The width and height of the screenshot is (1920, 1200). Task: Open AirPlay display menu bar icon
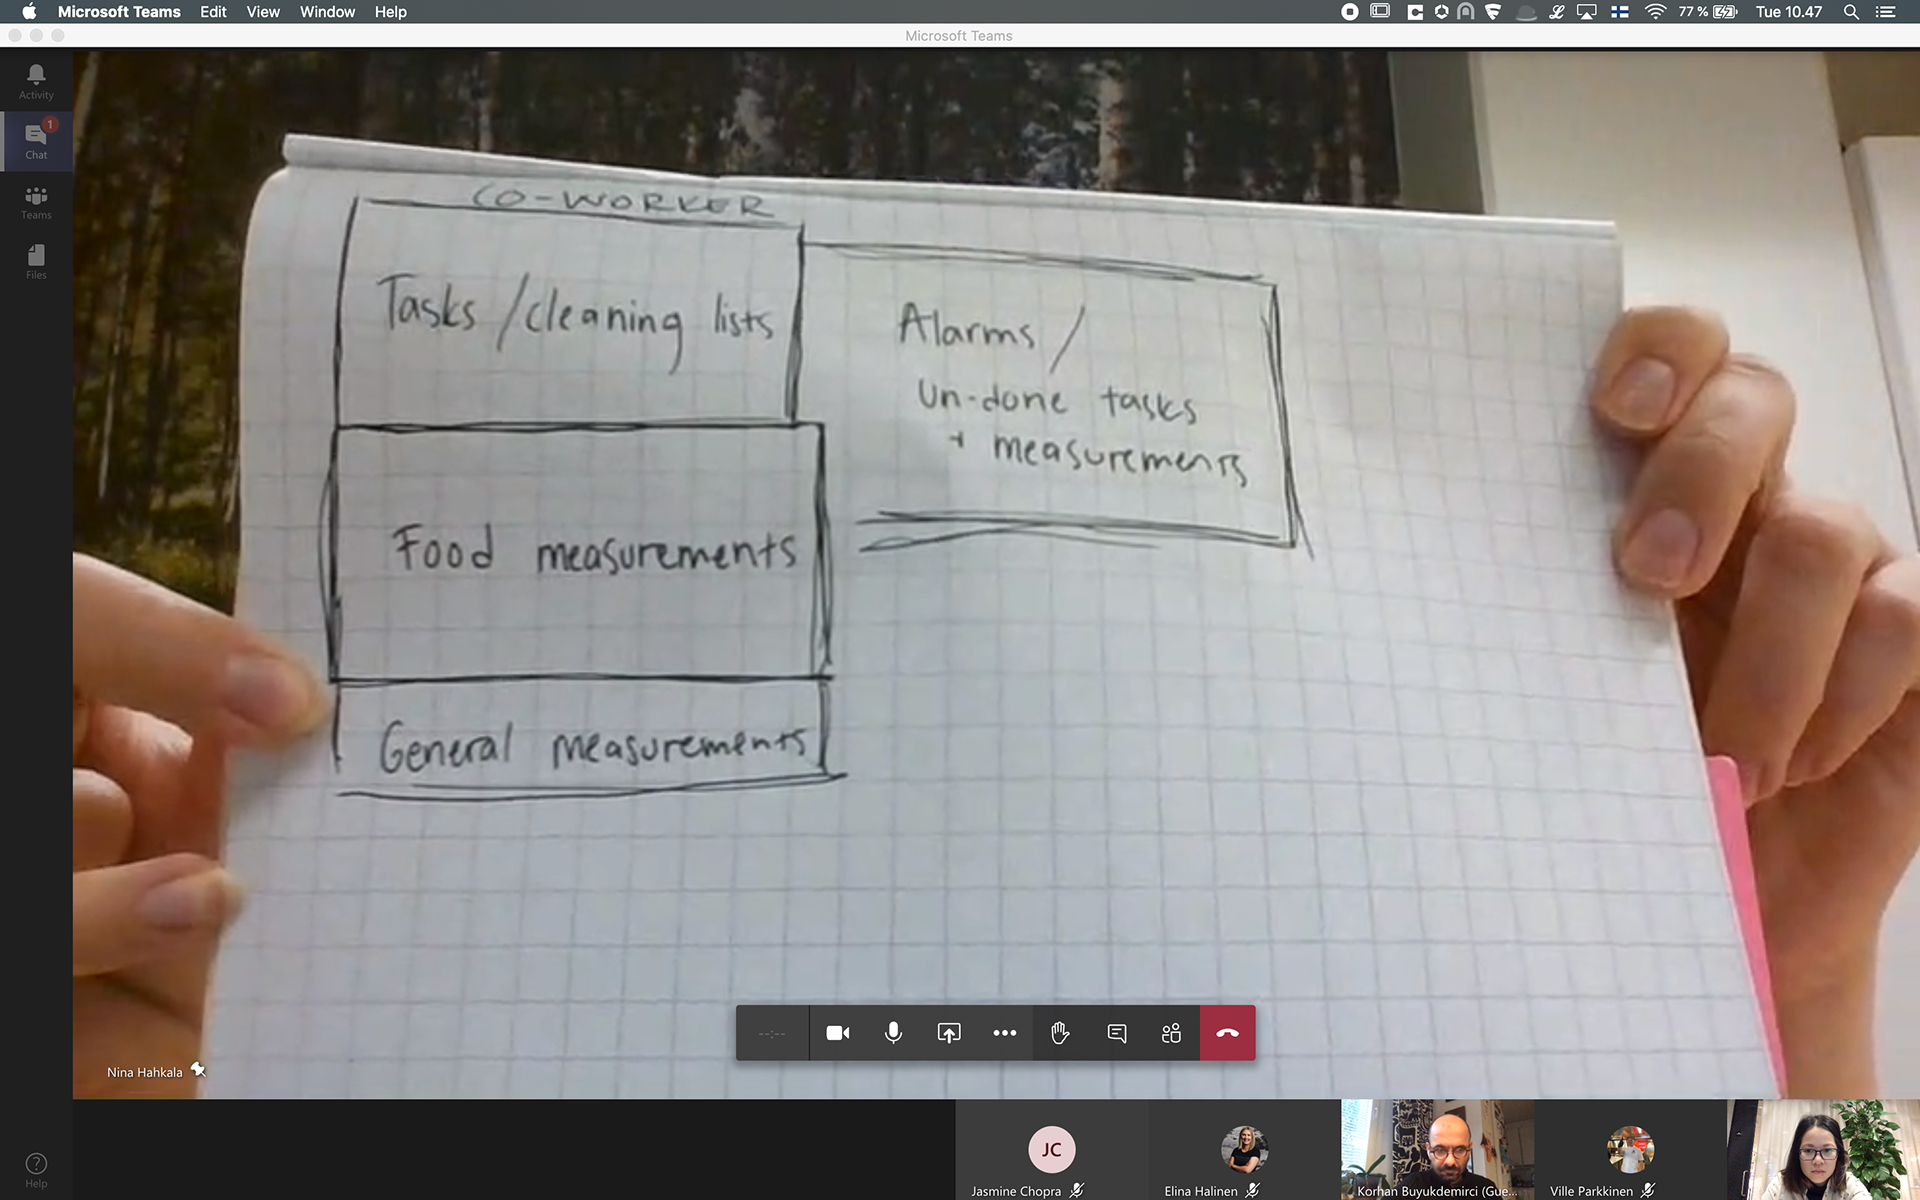[1587, 12]
